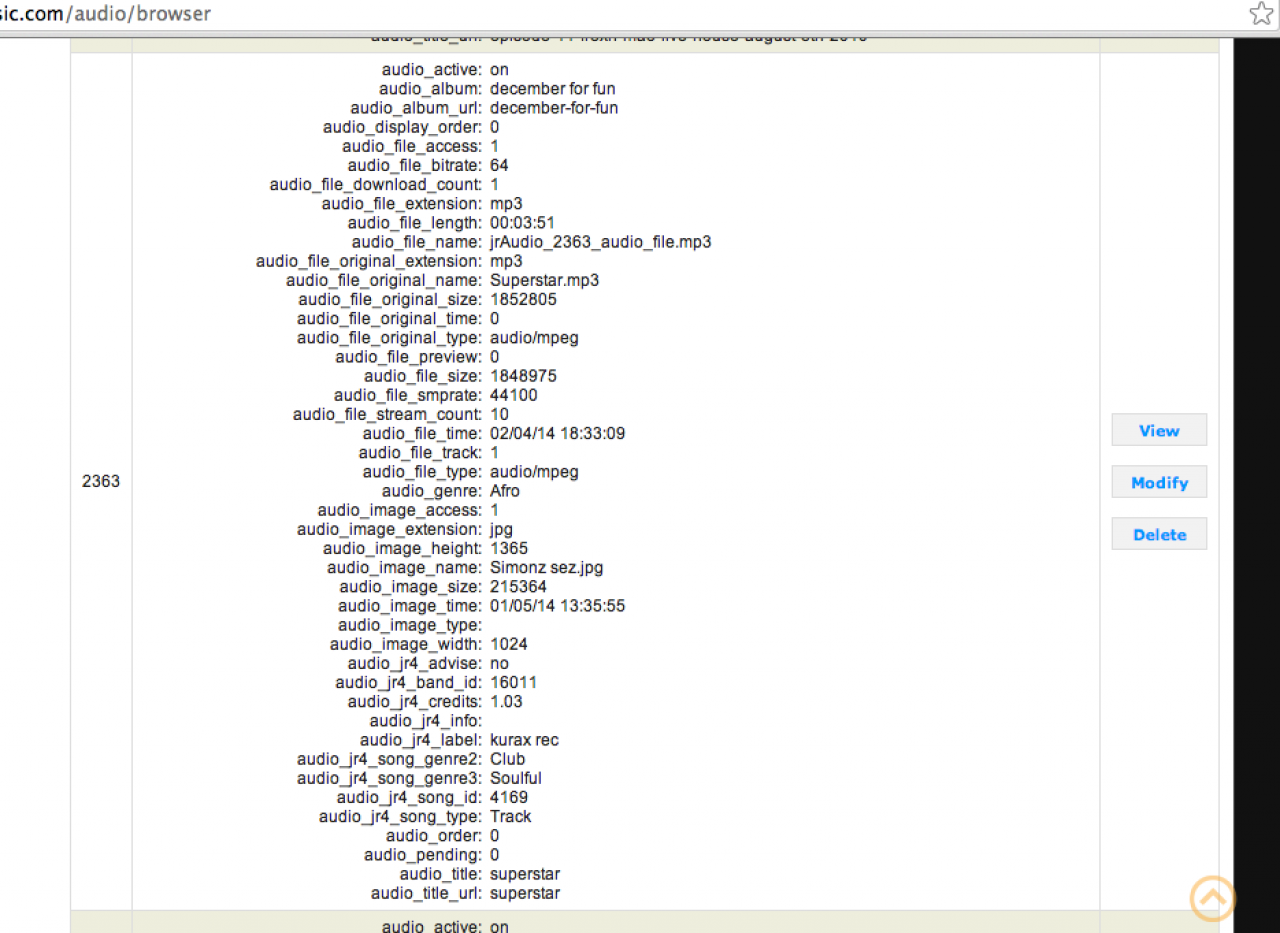The image size is (1280, 933).
Task: Click the jrAudio_2363_audio_file.mp3 file name value
Action: pos(600,242)
